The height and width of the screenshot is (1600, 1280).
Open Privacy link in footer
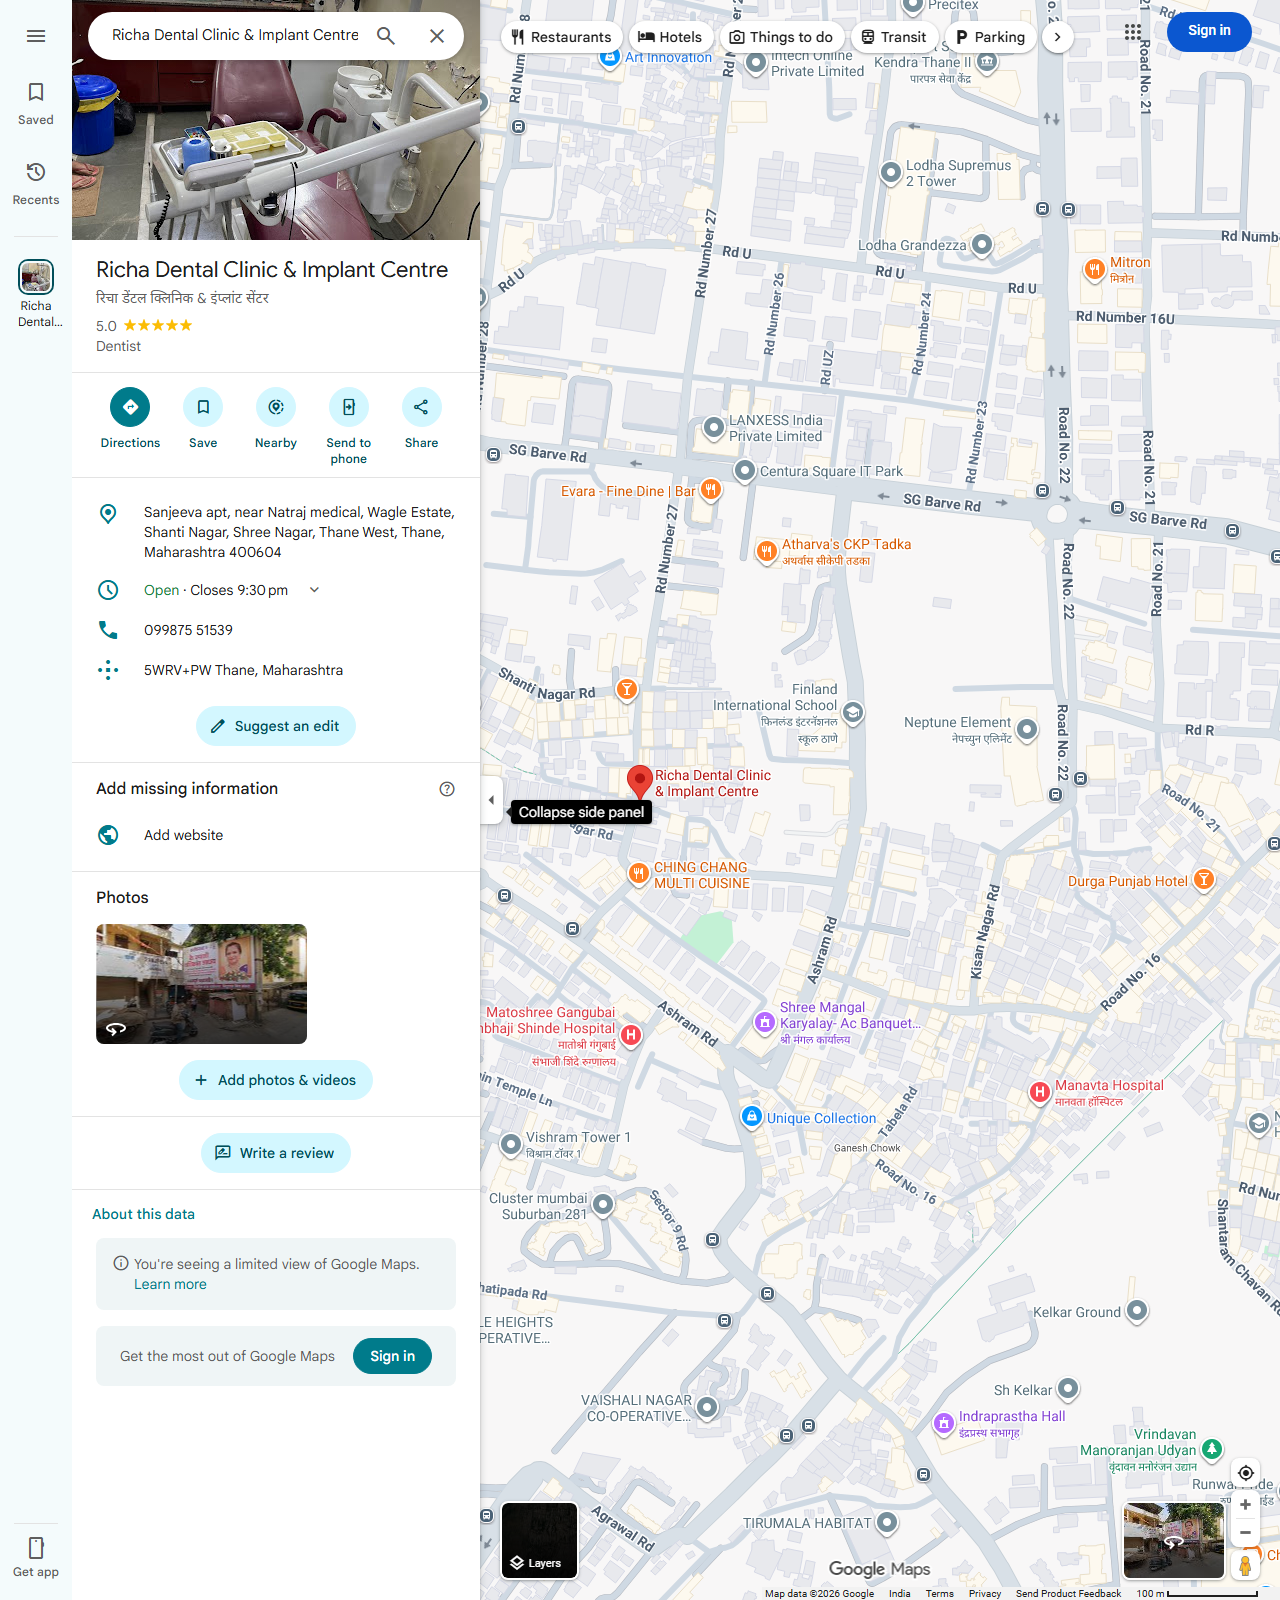[x=984, y=1593]
